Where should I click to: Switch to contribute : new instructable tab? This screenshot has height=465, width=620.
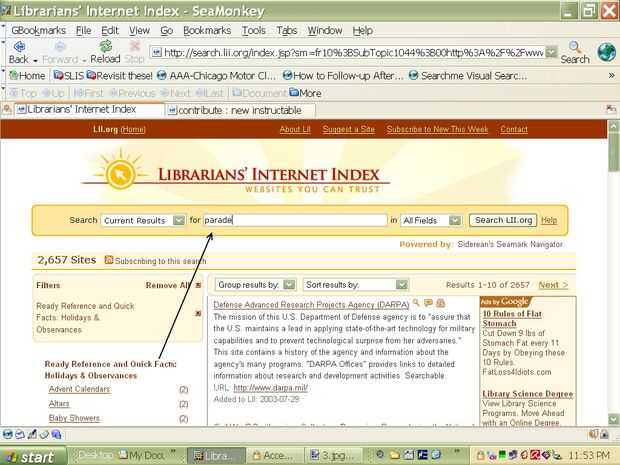[x=240, y=110]
